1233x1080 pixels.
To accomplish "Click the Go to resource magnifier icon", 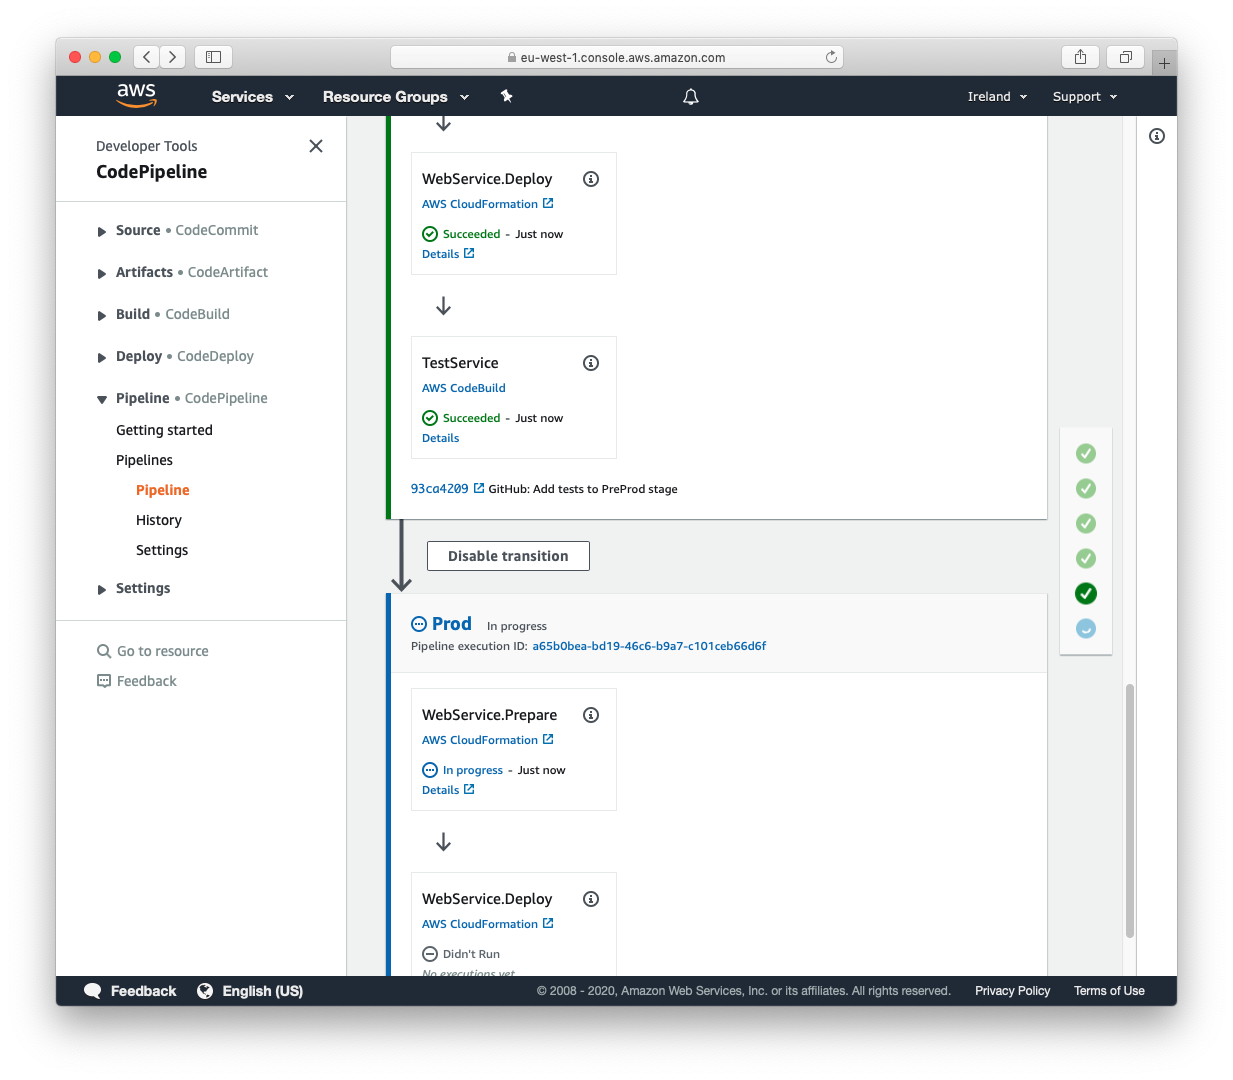I will (103, 651).
